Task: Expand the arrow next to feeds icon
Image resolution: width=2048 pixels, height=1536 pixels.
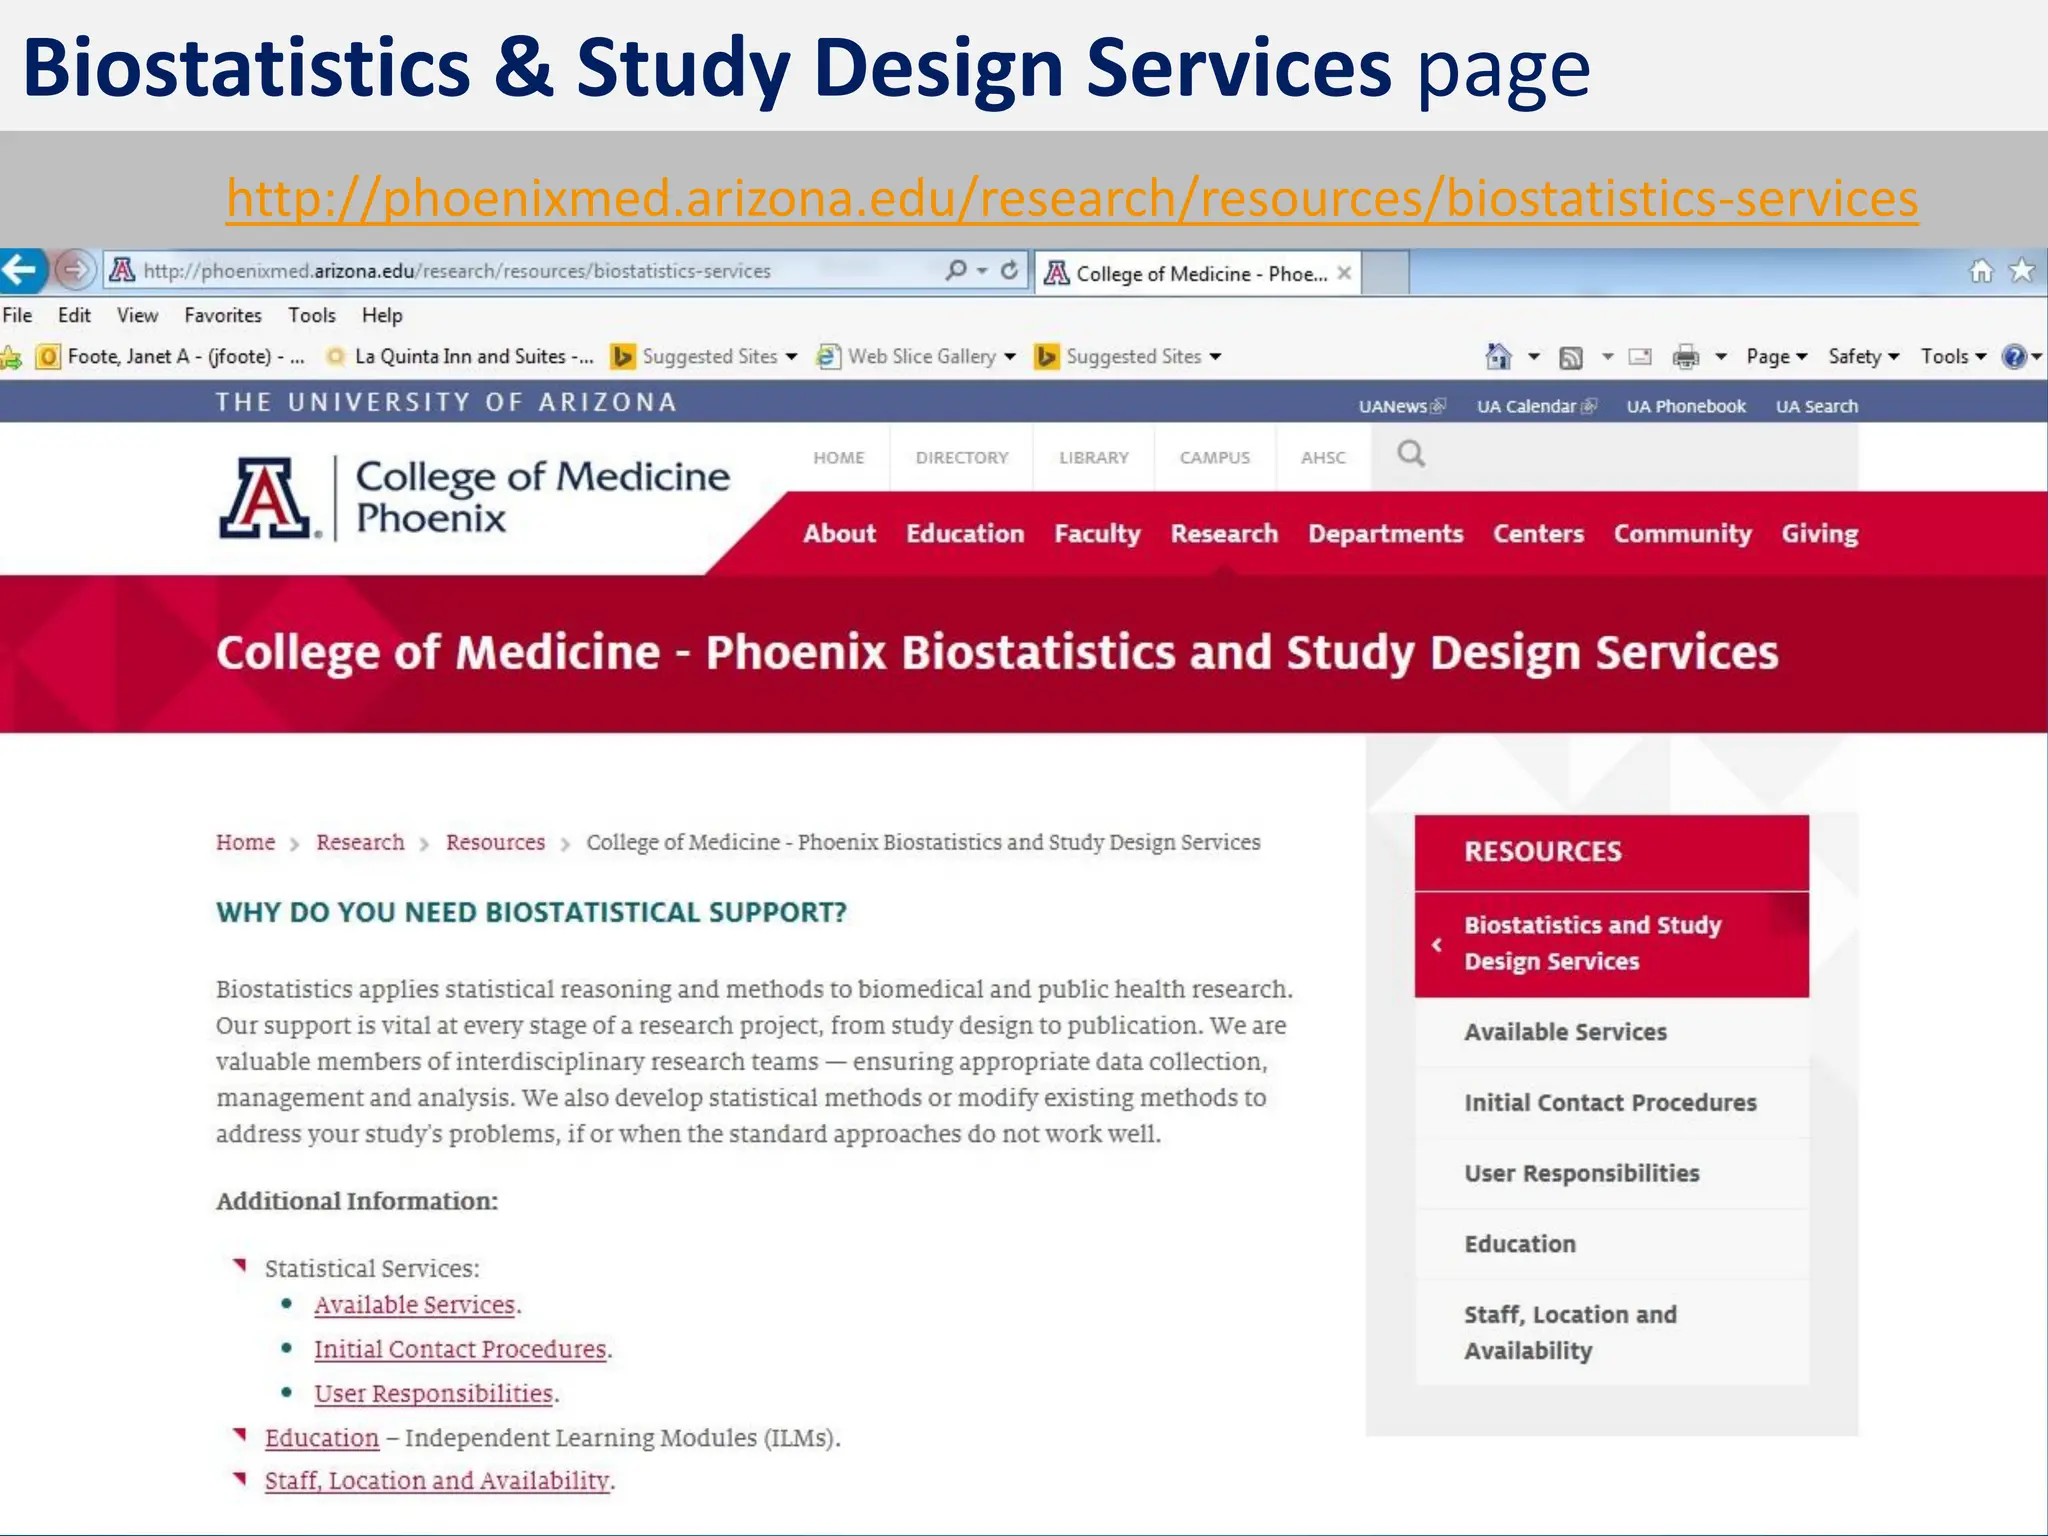Action: tap(1607, 357)
